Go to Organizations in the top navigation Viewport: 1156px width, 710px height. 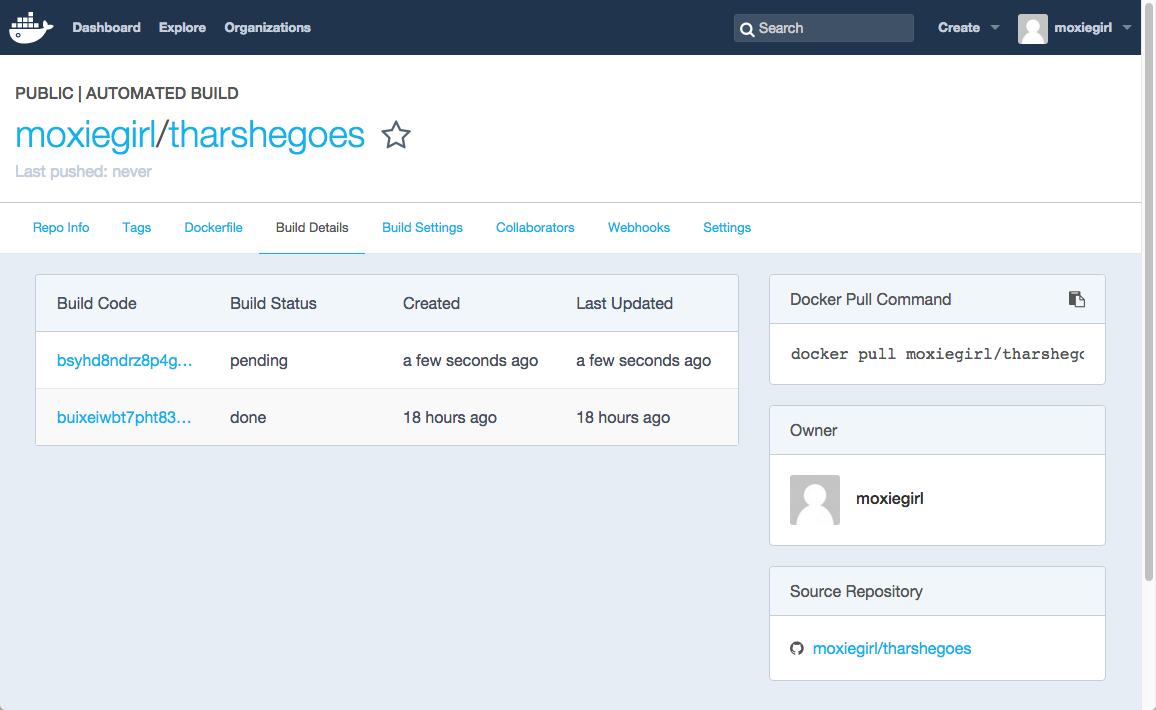[x=267, y=28]
